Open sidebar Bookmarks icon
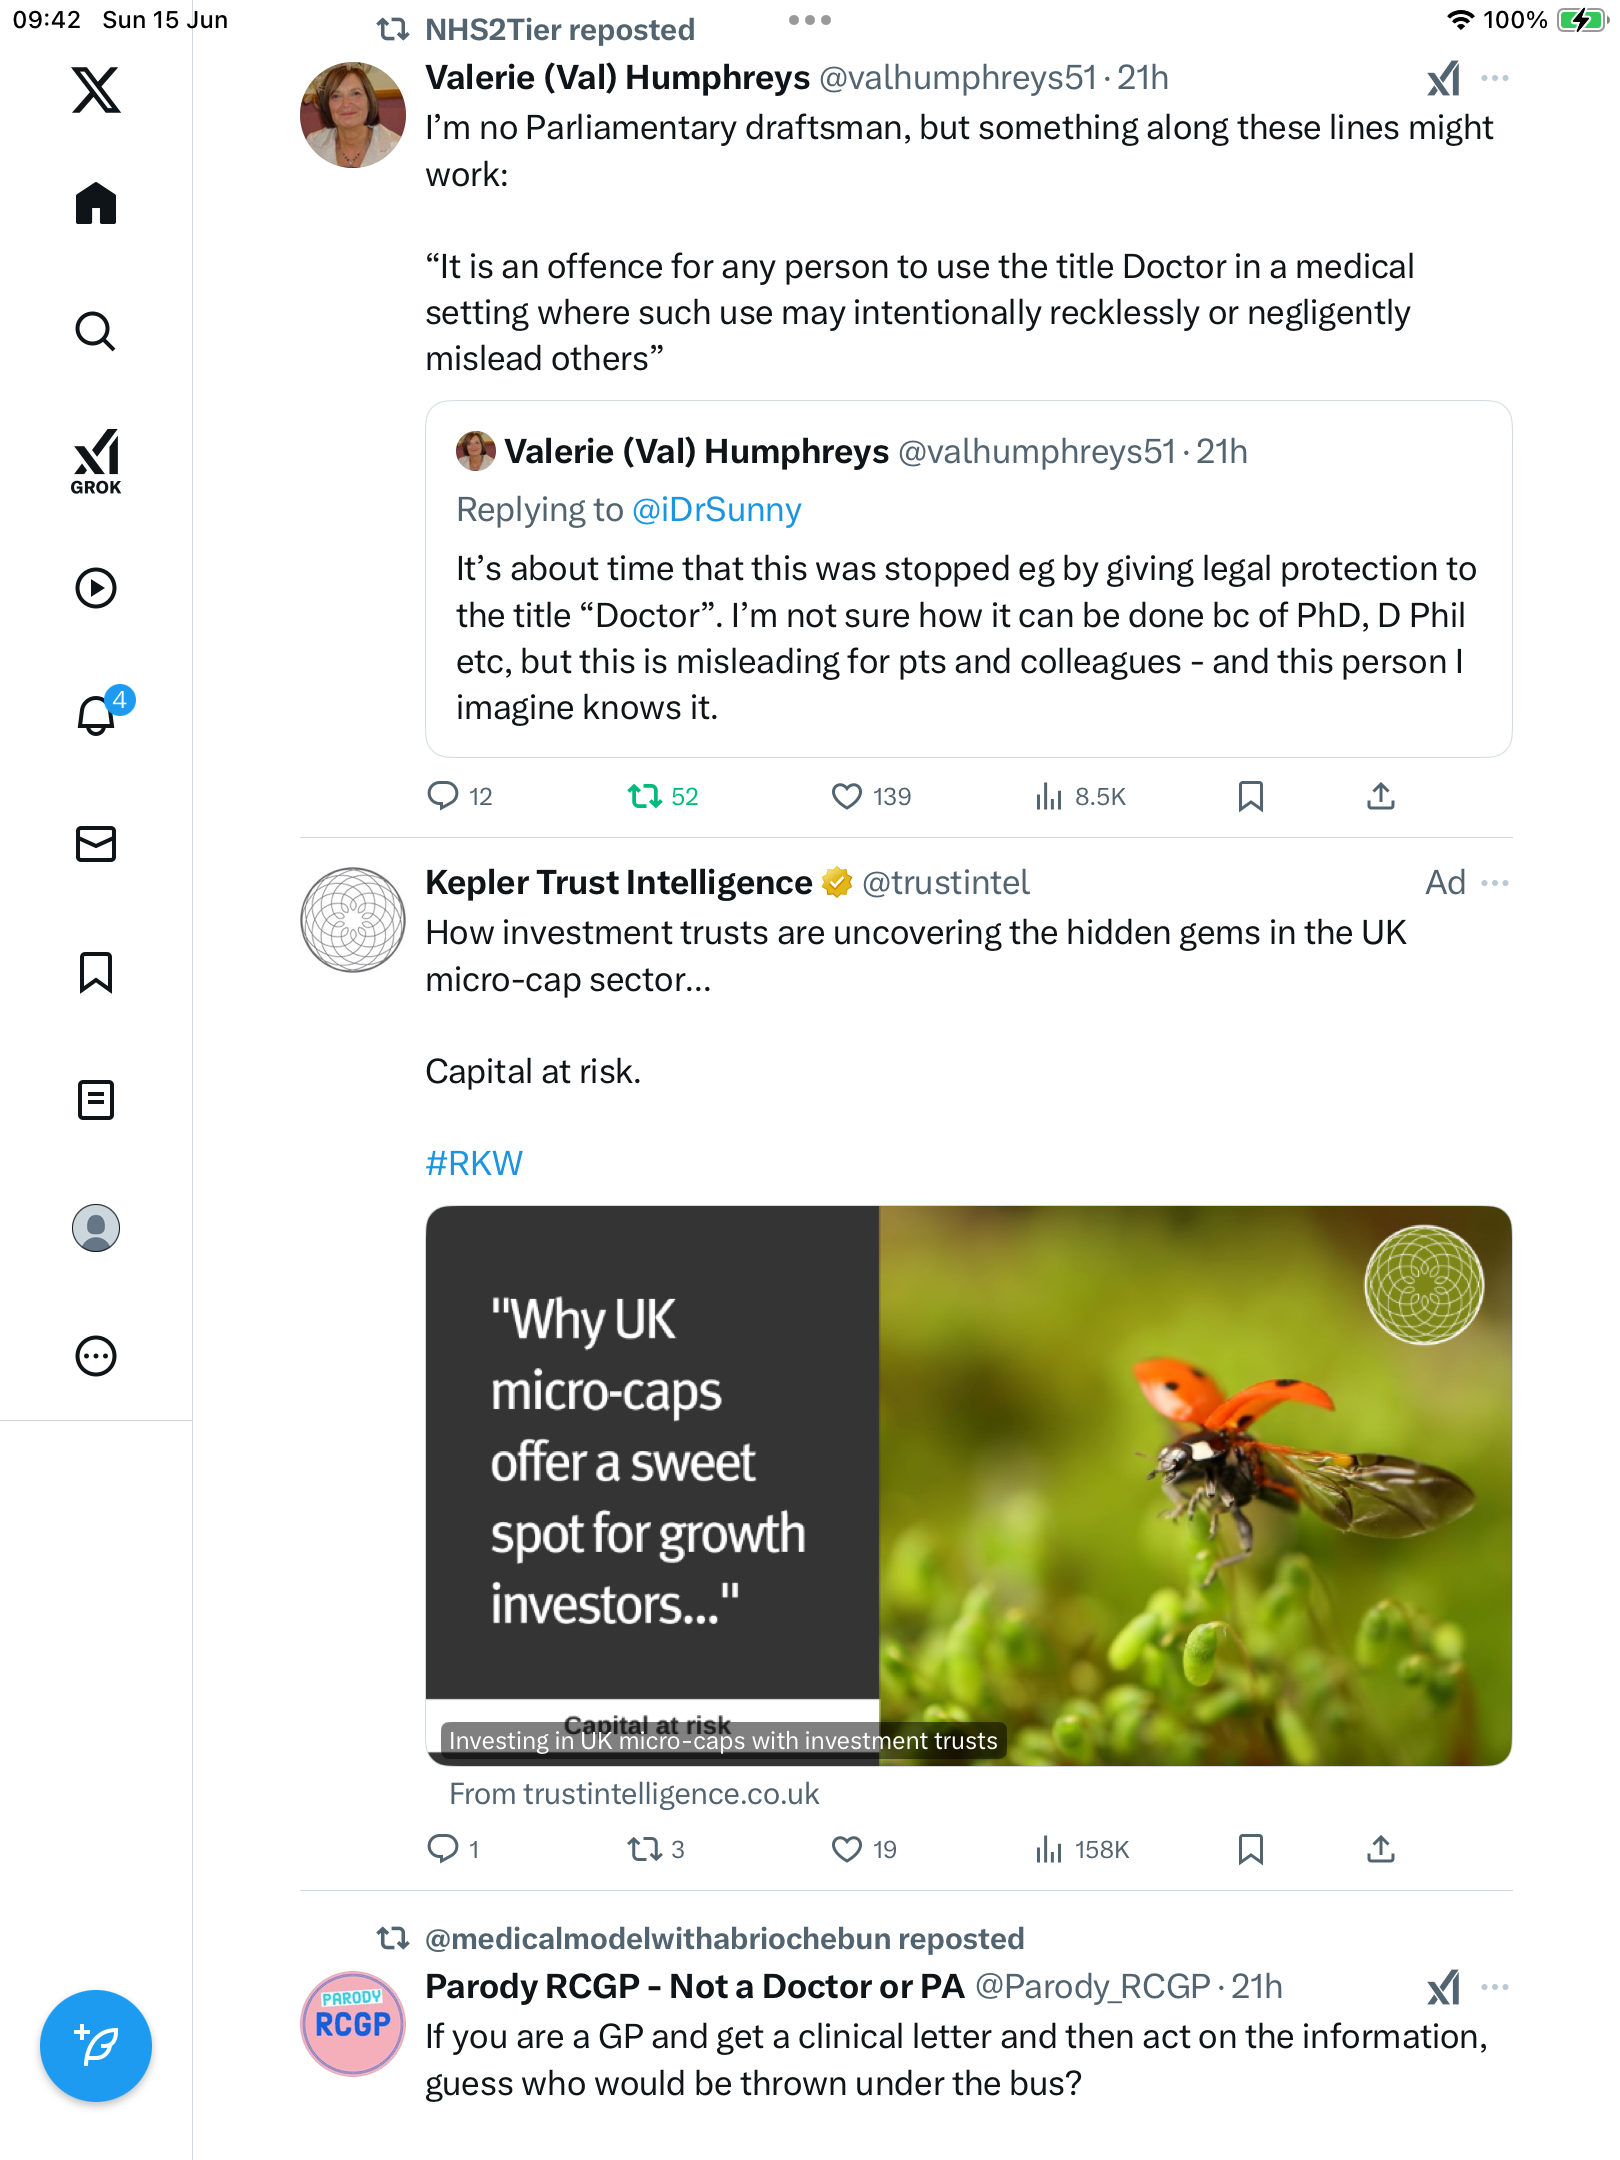The height and width of the screenshot is (2160, 1620). pyautogui.click(x=96, y=972)
